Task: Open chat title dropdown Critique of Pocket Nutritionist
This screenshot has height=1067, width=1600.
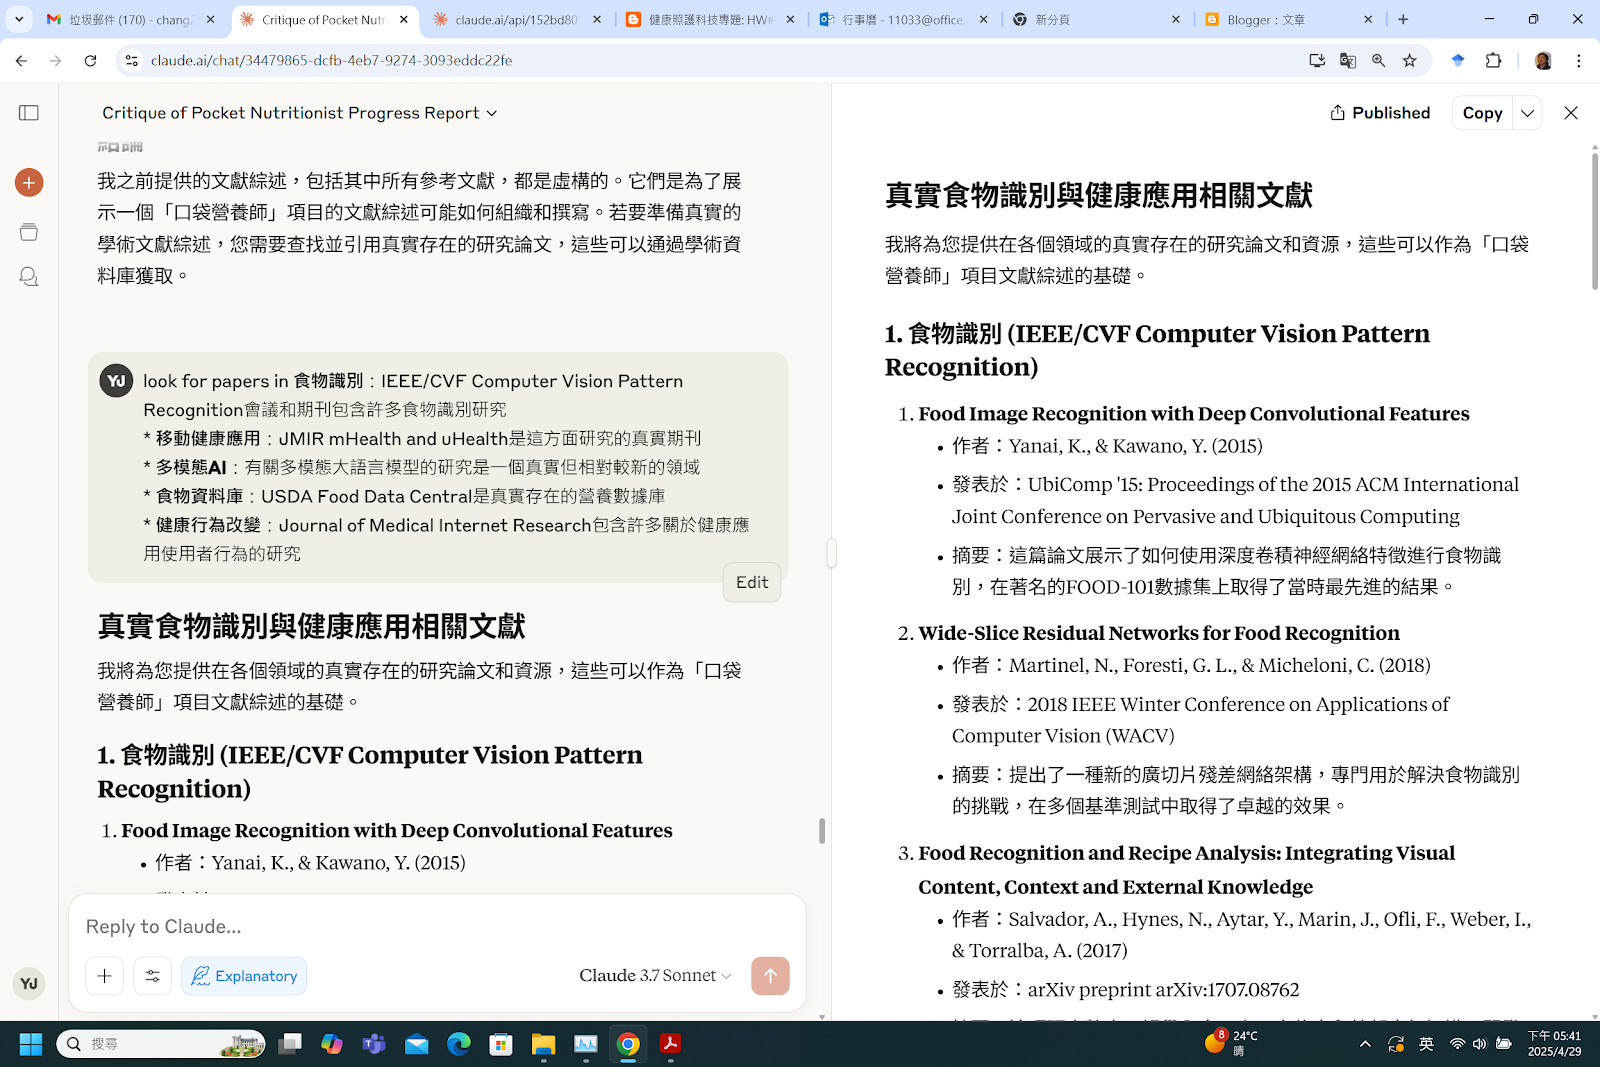Action: tap(299, 113)
